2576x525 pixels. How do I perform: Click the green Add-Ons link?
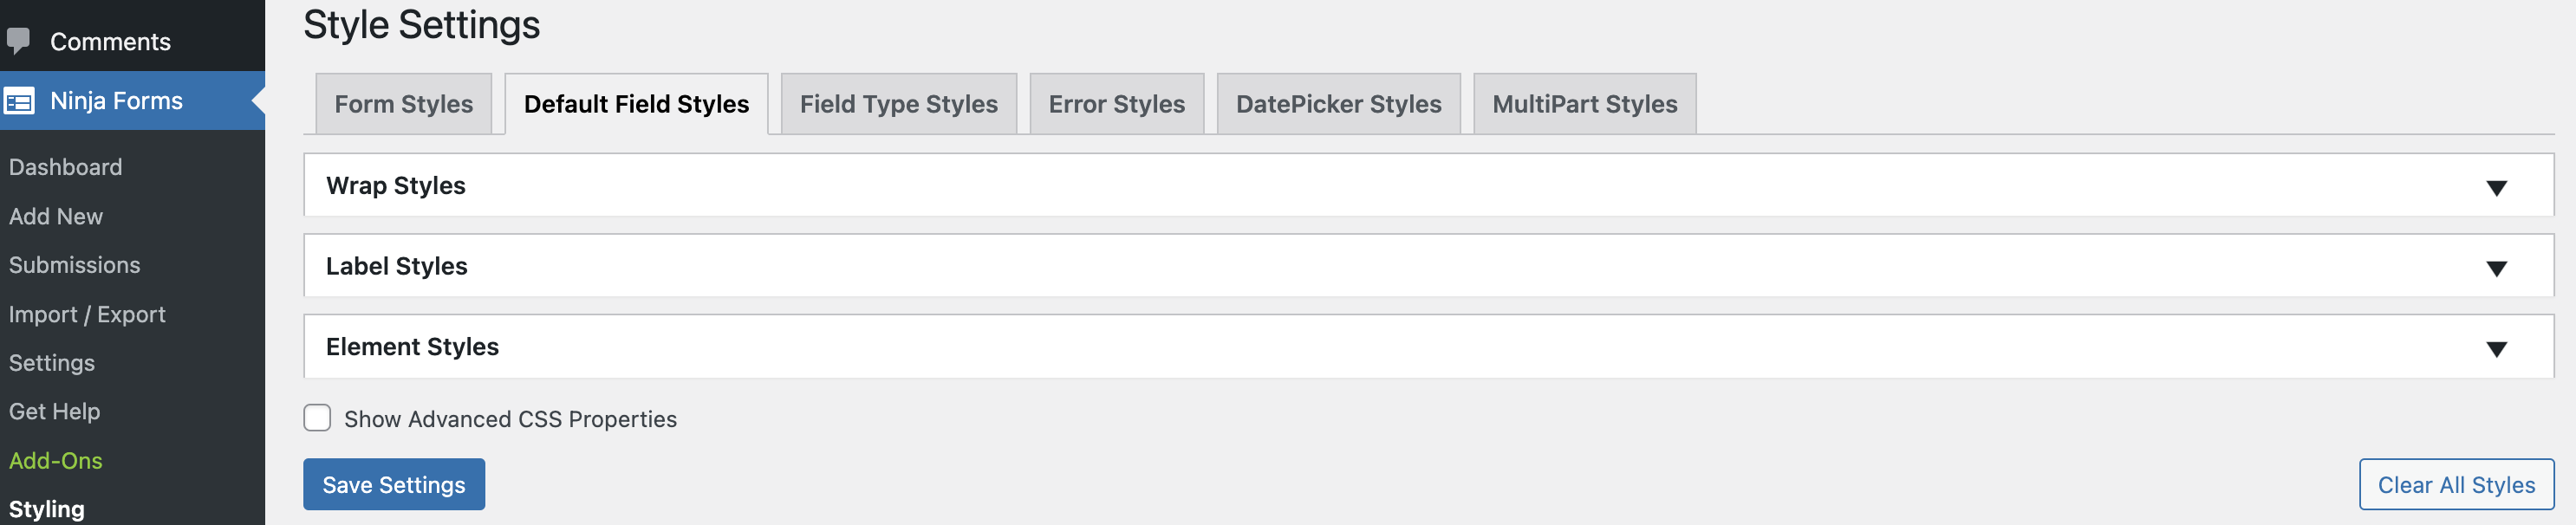pyautogui.click(x=56, y=461)
